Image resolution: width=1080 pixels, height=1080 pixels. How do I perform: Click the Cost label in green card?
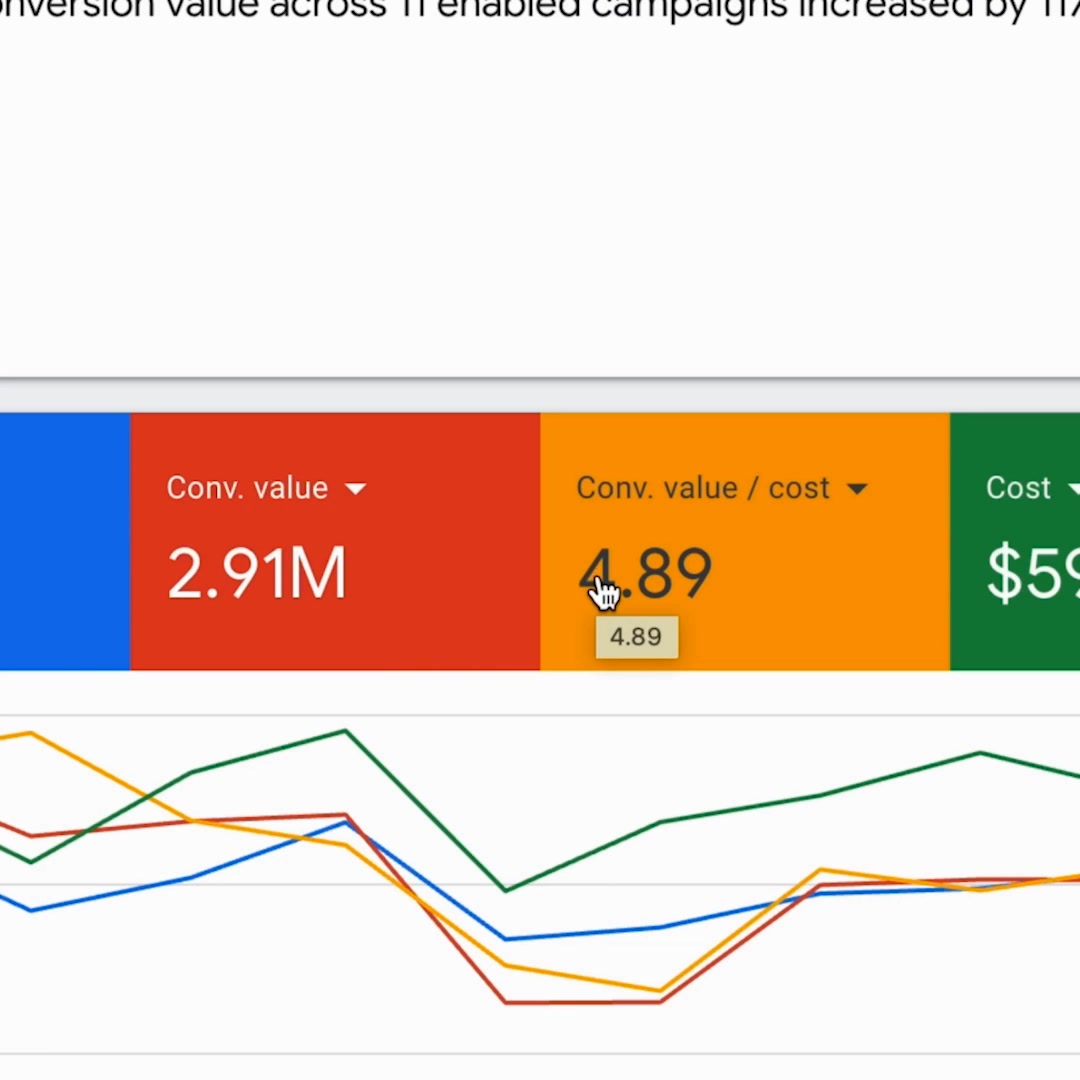click(x=1018, y=488)
